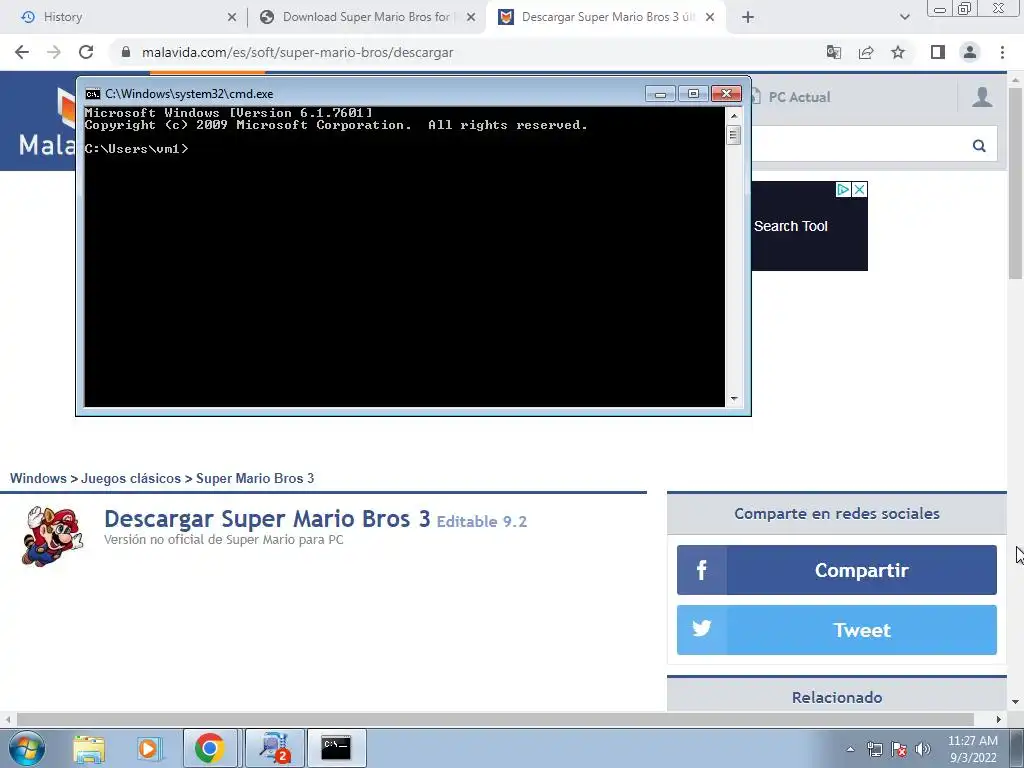Open the Windows Start menu
The height and width of the screenshot is (768, 1024).
[x=27, y=748]
